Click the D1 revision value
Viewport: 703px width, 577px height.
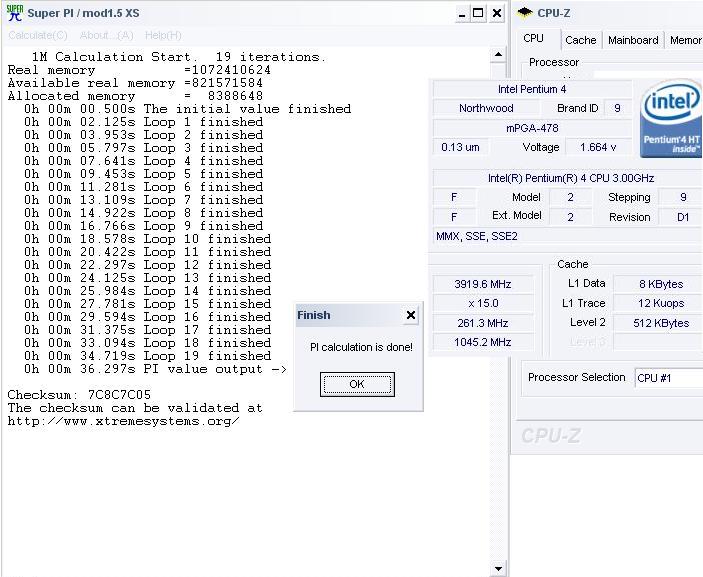682,217
